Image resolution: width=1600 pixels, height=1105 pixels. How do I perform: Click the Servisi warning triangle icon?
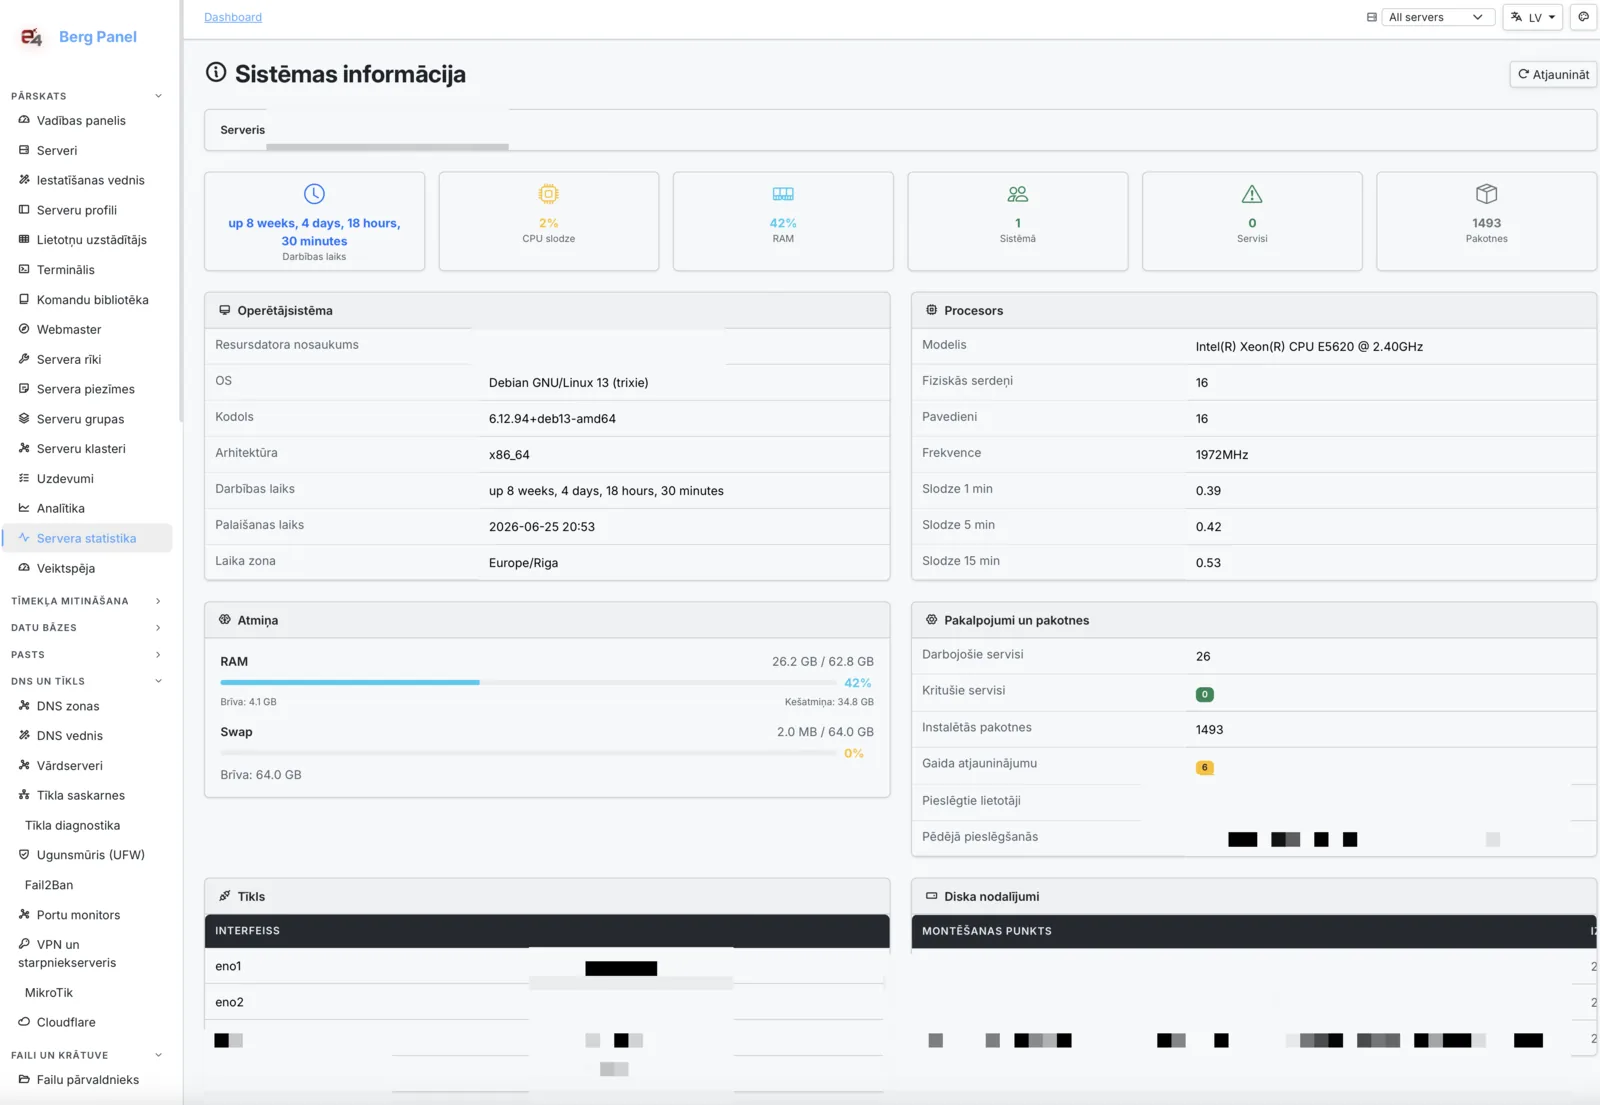(1252, 194)
